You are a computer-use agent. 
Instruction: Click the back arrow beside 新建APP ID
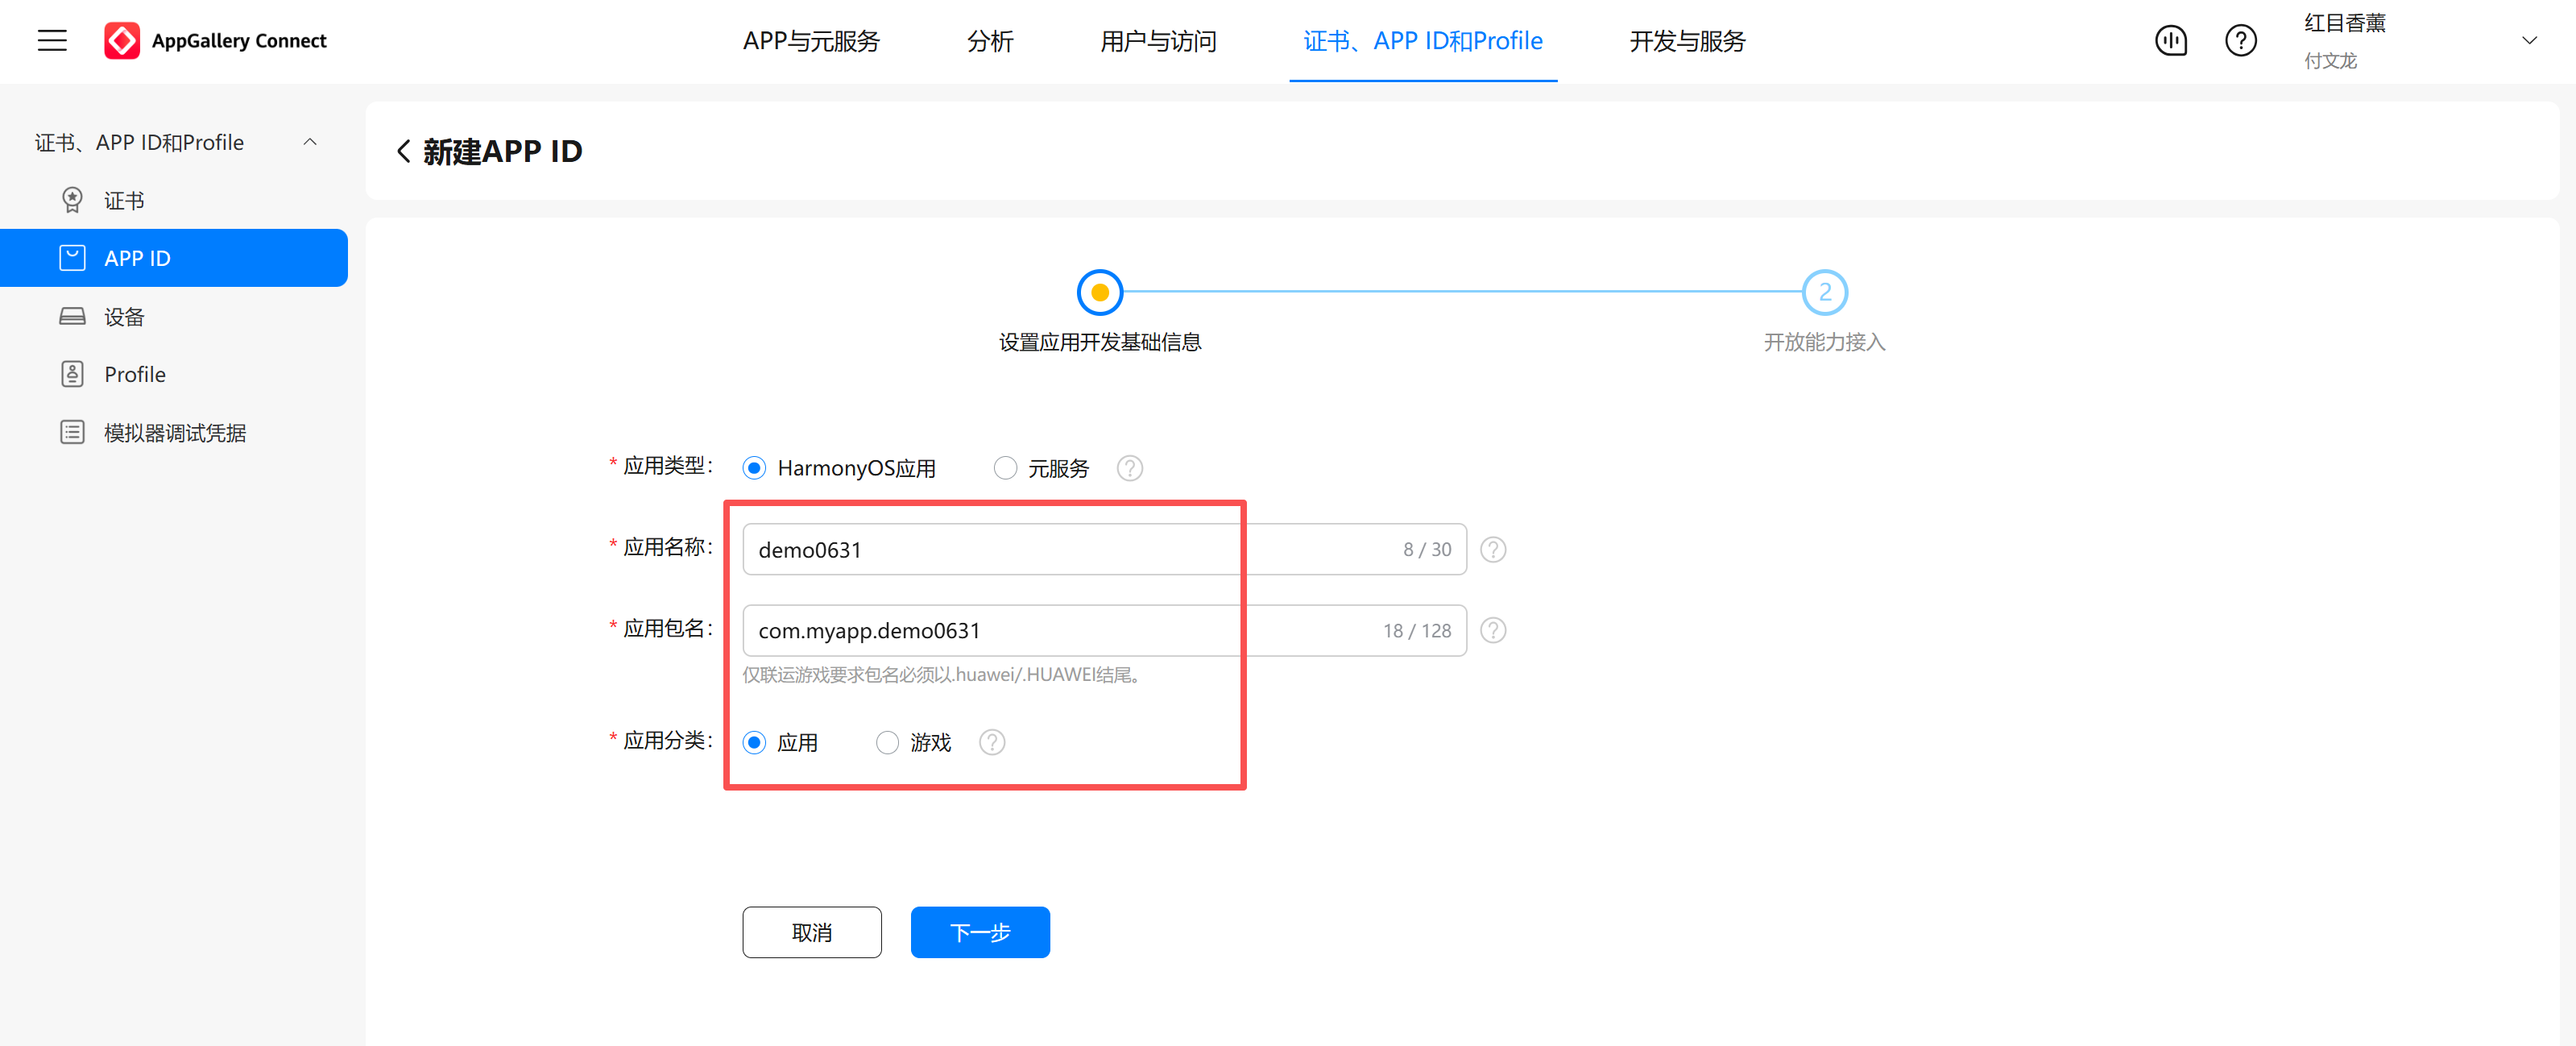click(403, 151)
